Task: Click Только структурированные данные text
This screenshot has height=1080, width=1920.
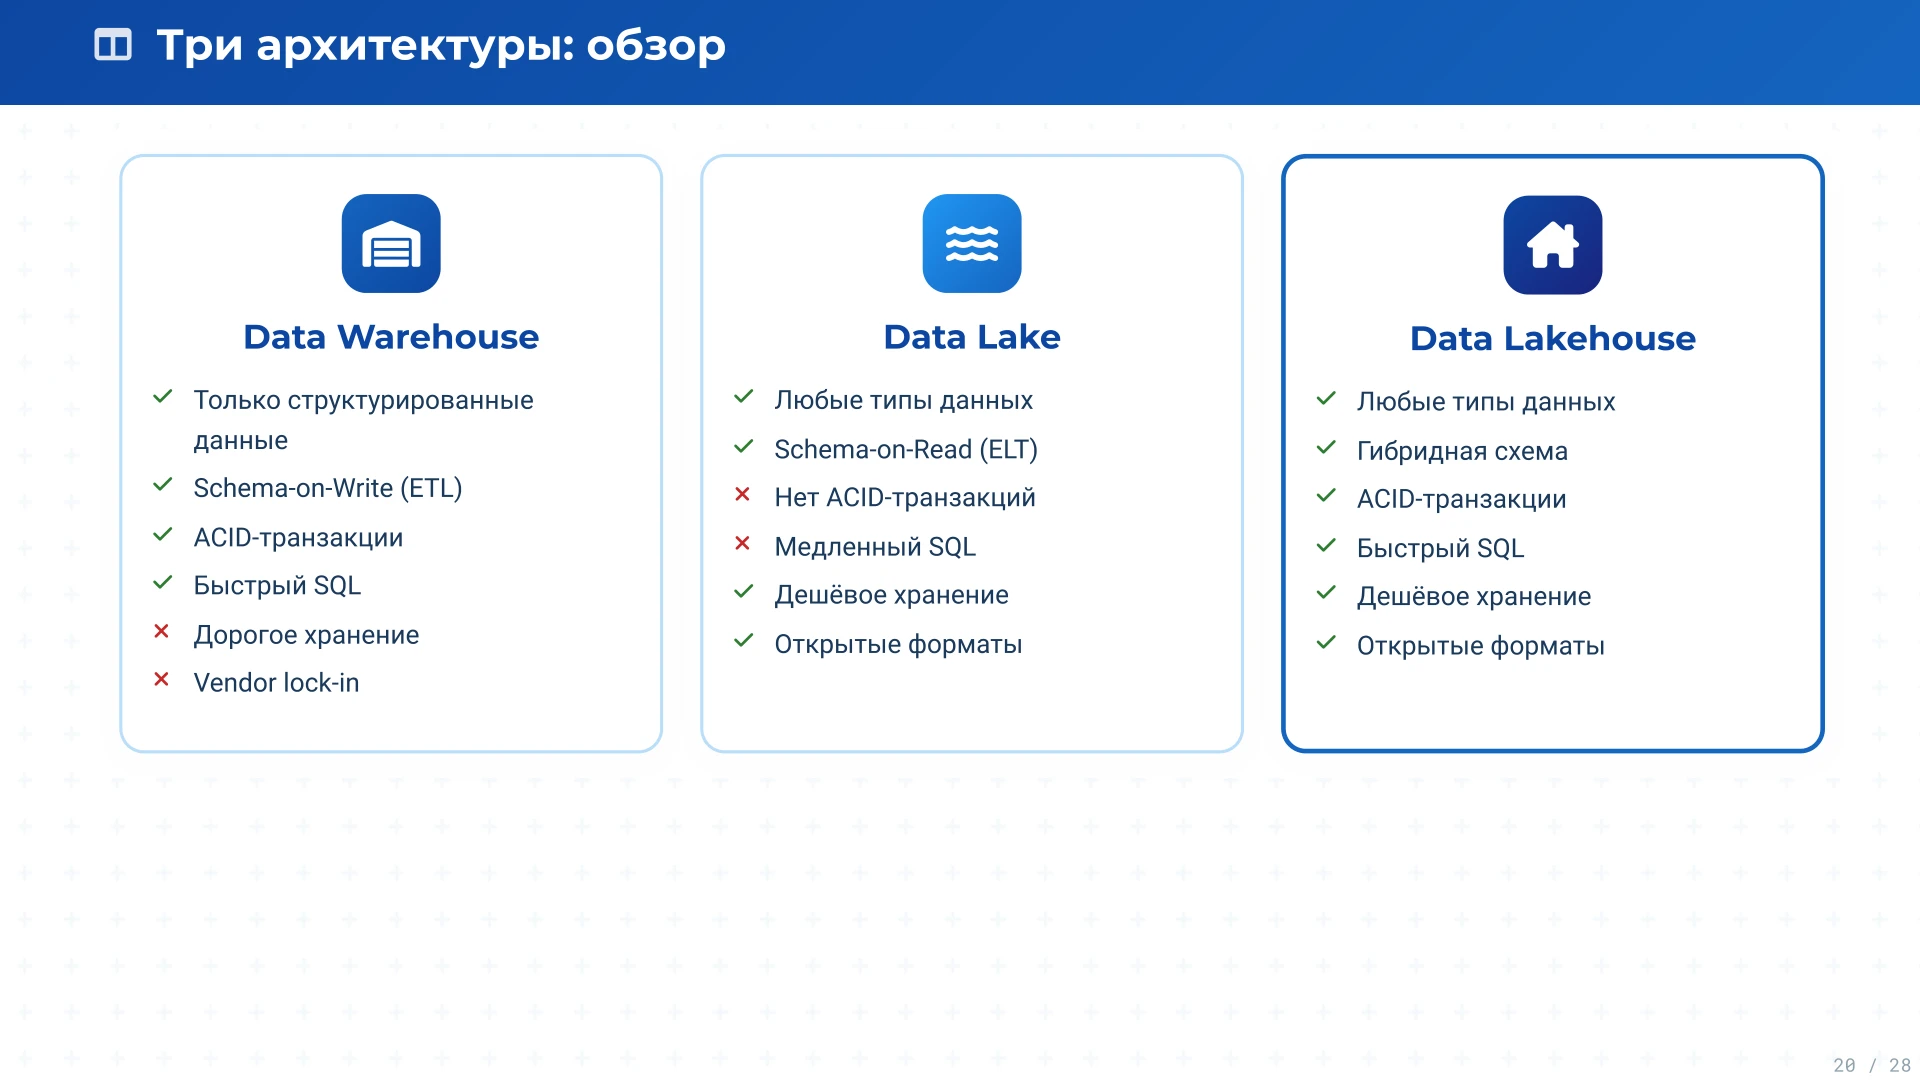Action: [363, 401]
